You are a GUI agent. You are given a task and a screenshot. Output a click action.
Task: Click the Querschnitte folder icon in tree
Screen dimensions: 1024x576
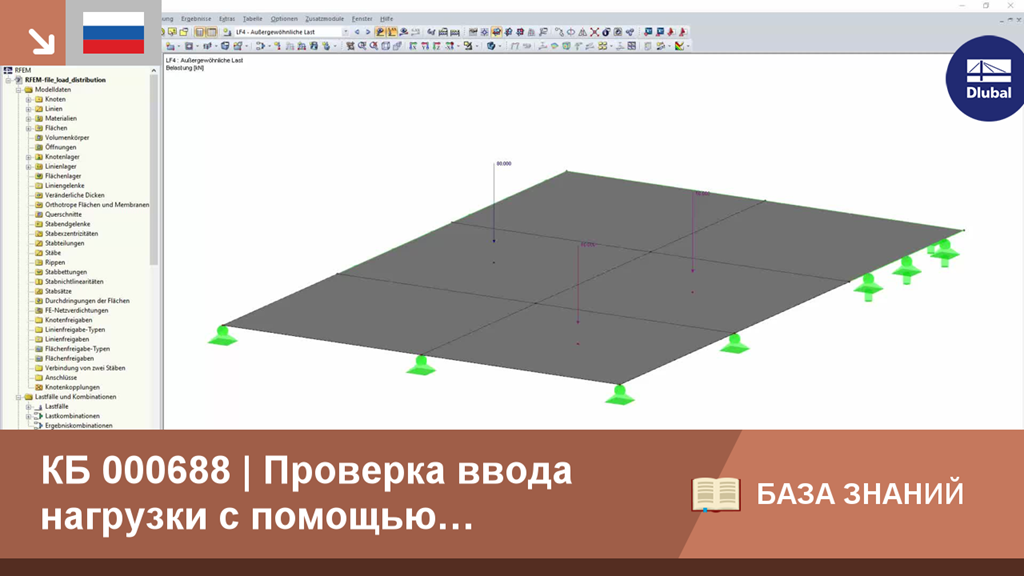pos(39,214)
